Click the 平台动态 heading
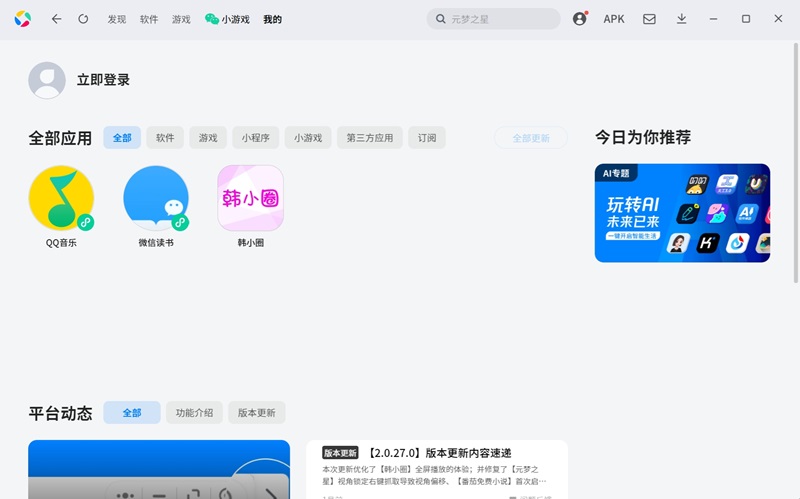 pos(60,413)
